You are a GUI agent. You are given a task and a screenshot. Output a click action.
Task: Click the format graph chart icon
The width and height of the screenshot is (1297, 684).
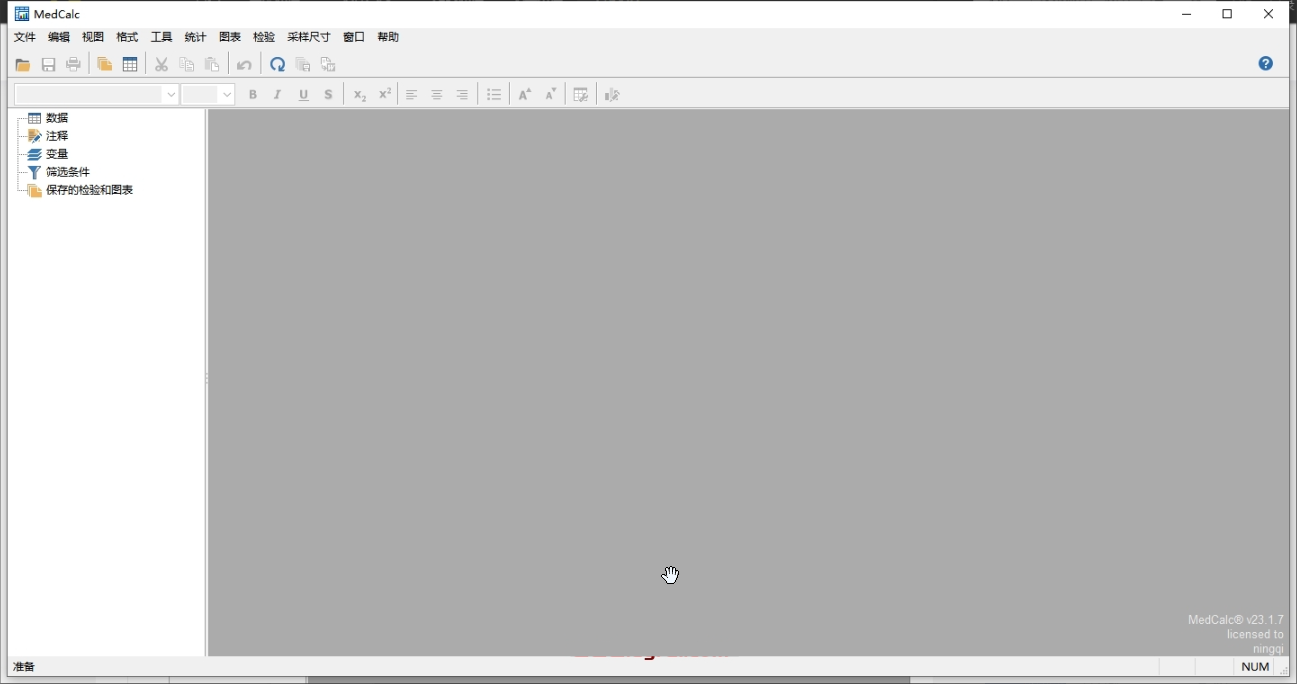(x=612, y=95)
